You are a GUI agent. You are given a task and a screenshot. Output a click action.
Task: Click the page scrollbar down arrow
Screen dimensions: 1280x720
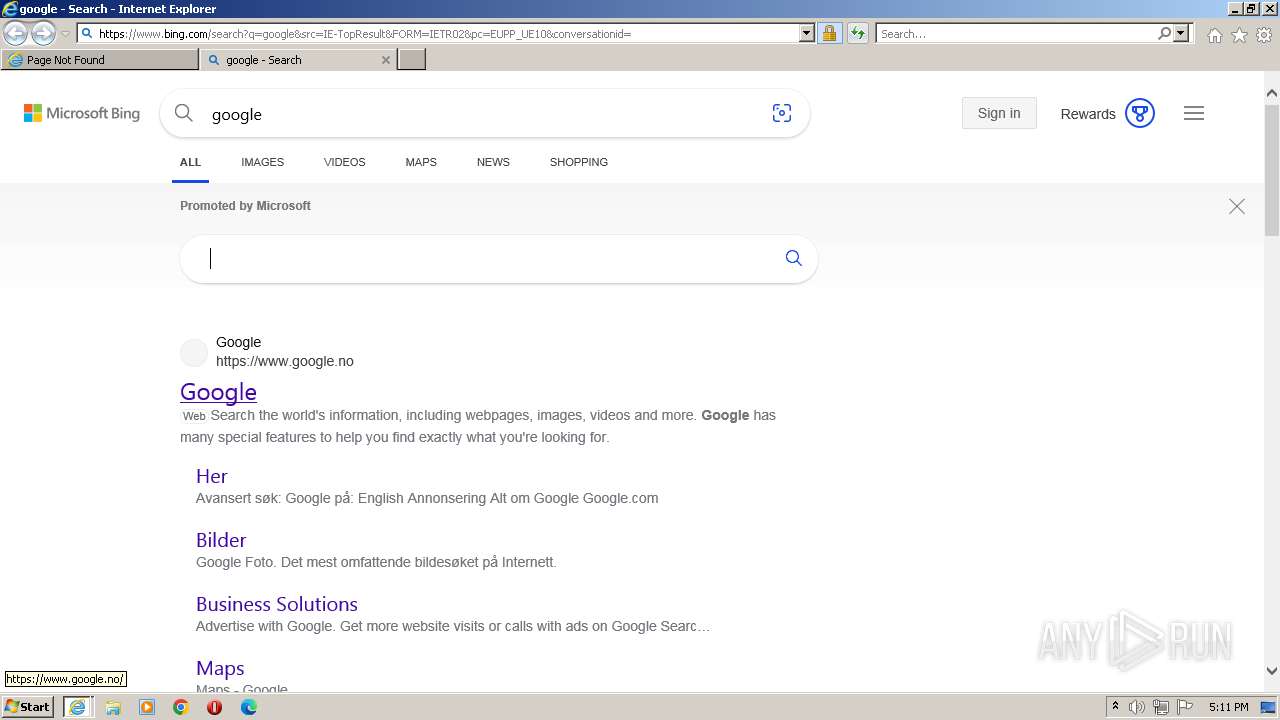tap(1271, 671)
